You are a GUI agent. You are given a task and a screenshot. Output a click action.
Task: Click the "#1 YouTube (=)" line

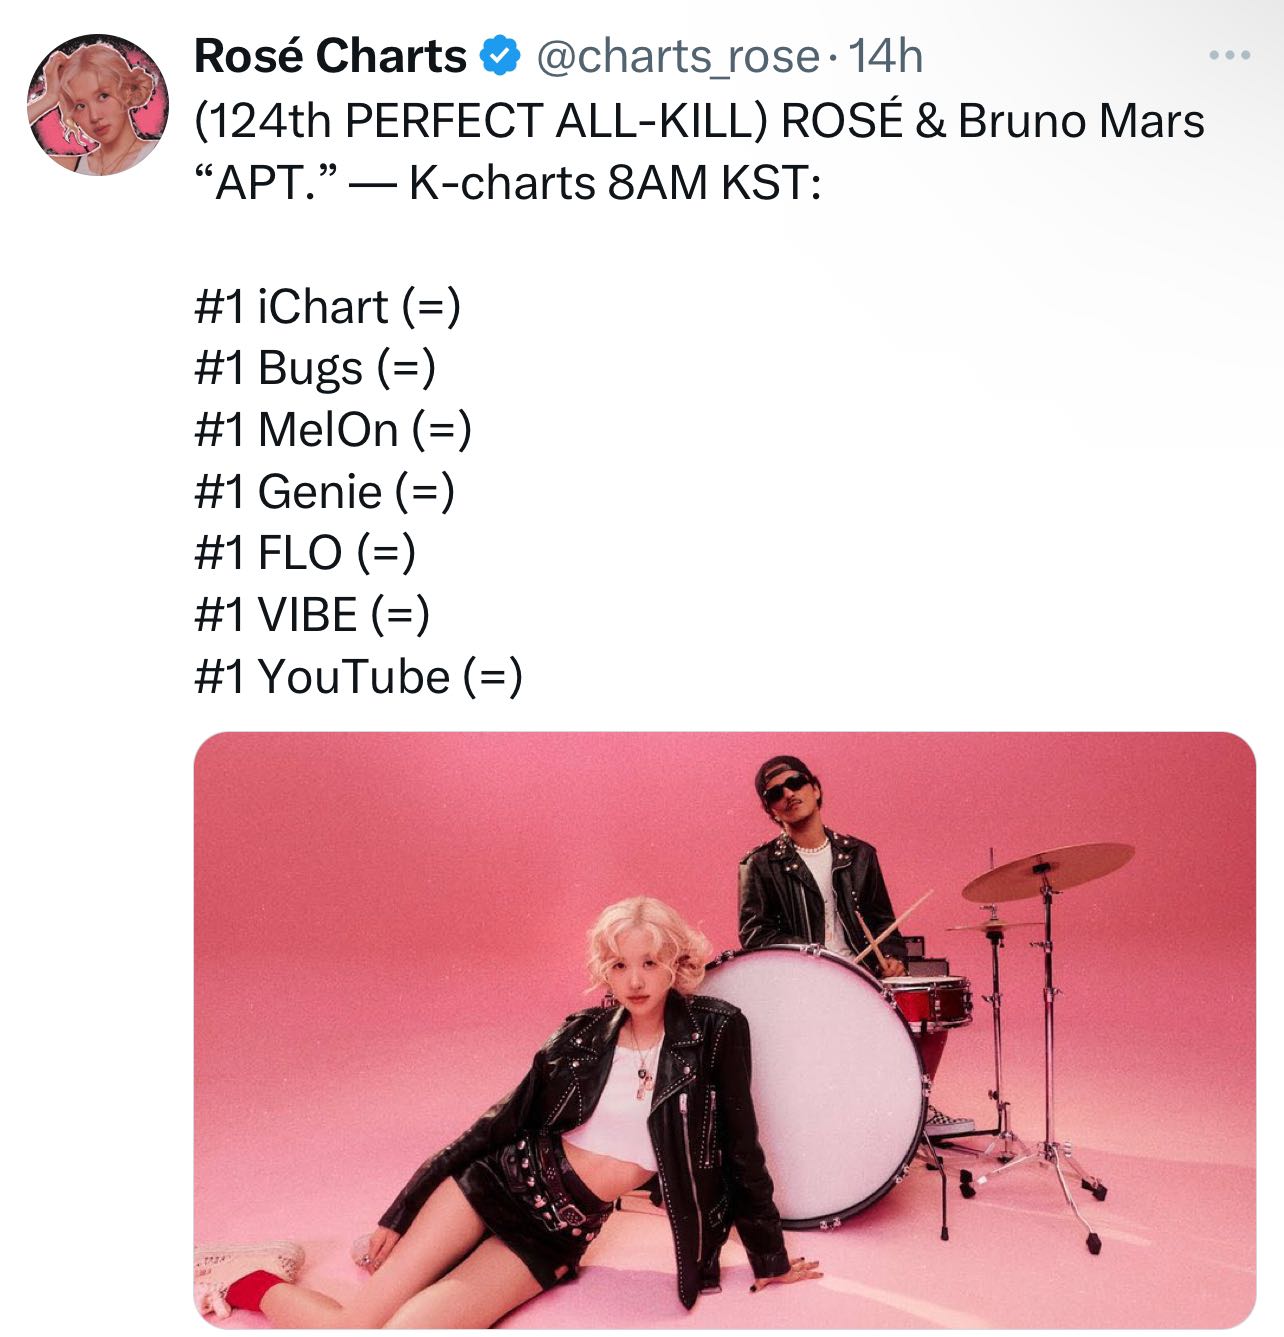(x=358, y=677)
